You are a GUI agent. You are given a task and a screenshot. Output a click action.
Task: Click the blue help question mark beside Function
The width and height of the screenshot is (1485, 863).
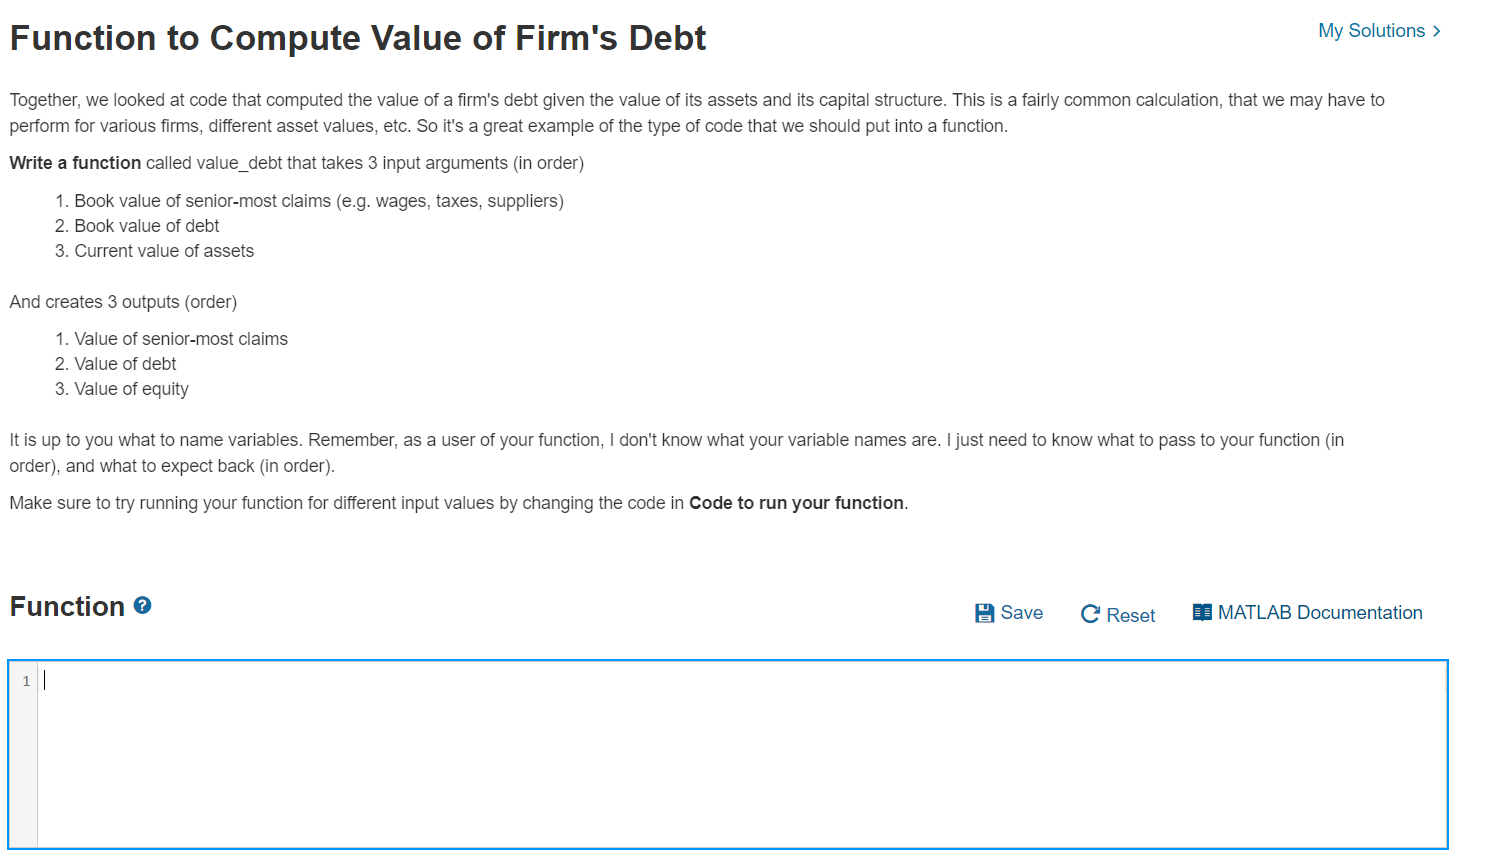click(142, 604)
